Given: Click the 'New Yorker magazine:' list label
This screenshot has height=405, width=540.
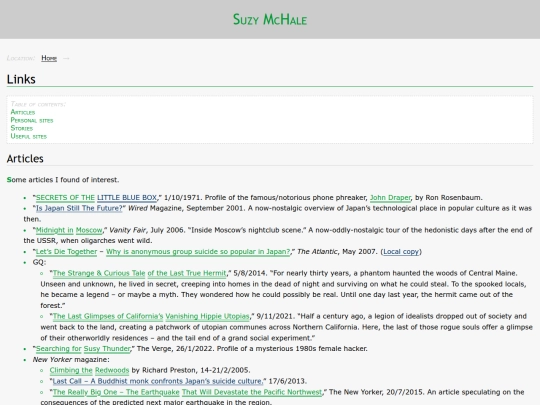Looking at the screenshot, I should pos(71,360).
